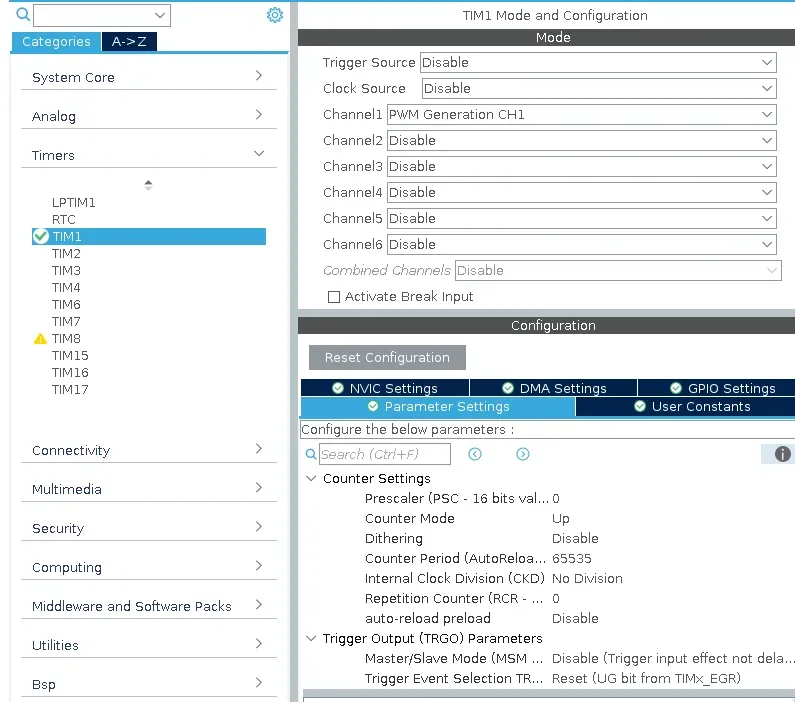Enable the Activate Break Input checkbox

[334, 297]
